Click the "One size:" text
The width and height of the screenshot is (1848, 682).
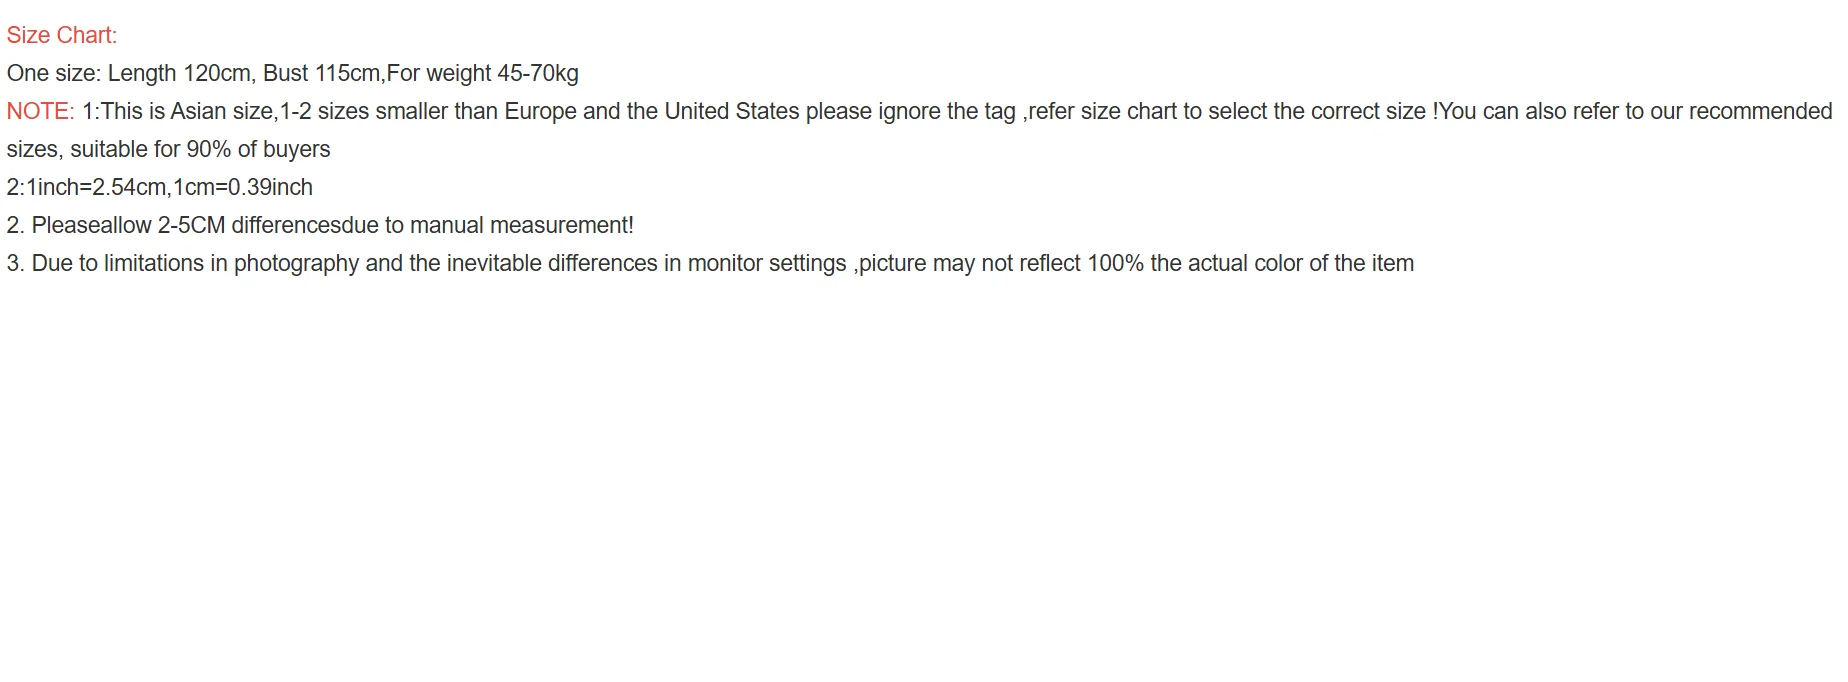coord(53,73)
